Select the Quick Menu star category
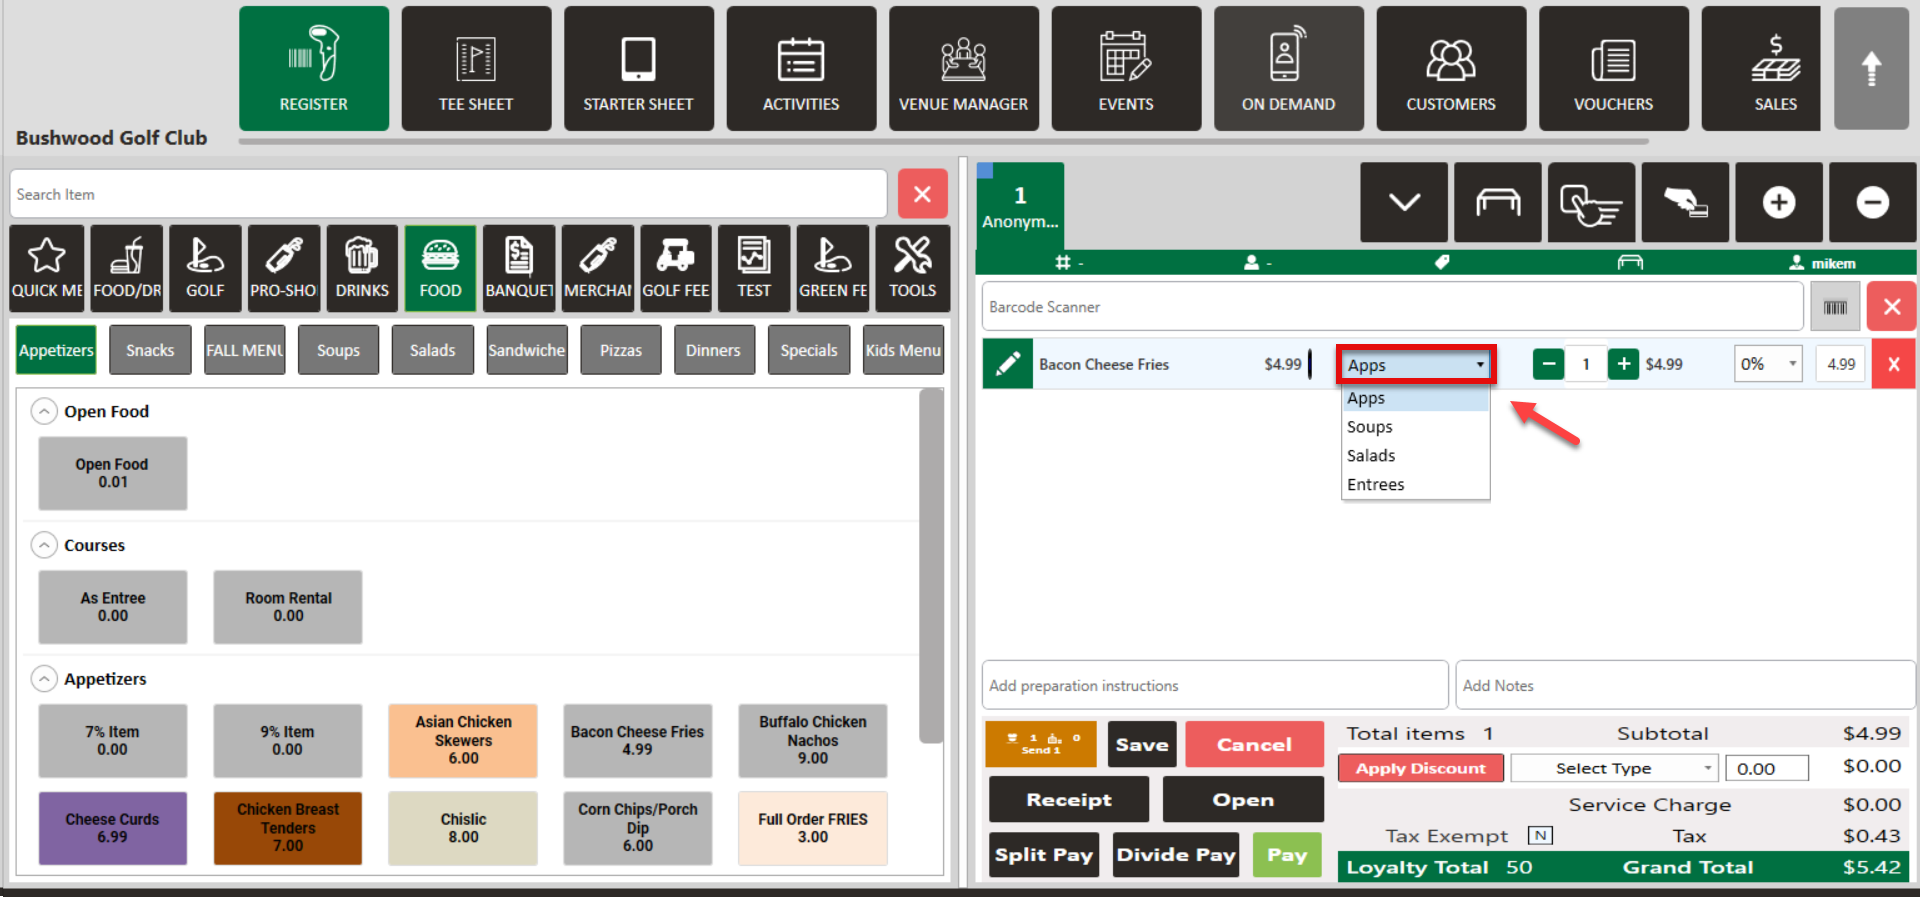This screenshot has height=897, width=1920. (x=47, y=268)
